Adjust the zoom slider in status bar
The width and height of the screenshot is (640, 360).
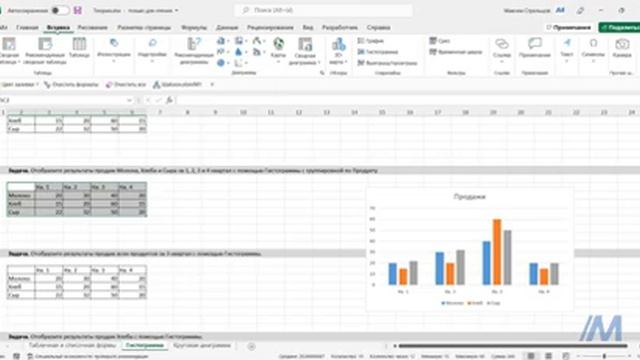tap(604, 356)
